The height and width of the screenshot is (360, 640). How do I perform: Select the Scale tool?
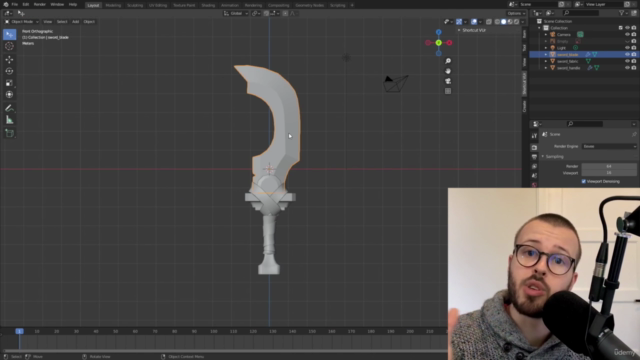tap(9, 83)
